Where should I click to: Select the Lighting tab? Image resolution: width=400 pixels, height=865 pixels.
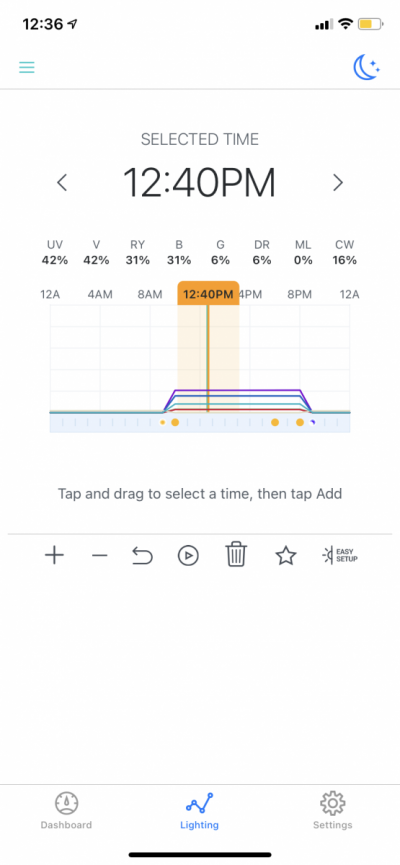coord(200,811)
